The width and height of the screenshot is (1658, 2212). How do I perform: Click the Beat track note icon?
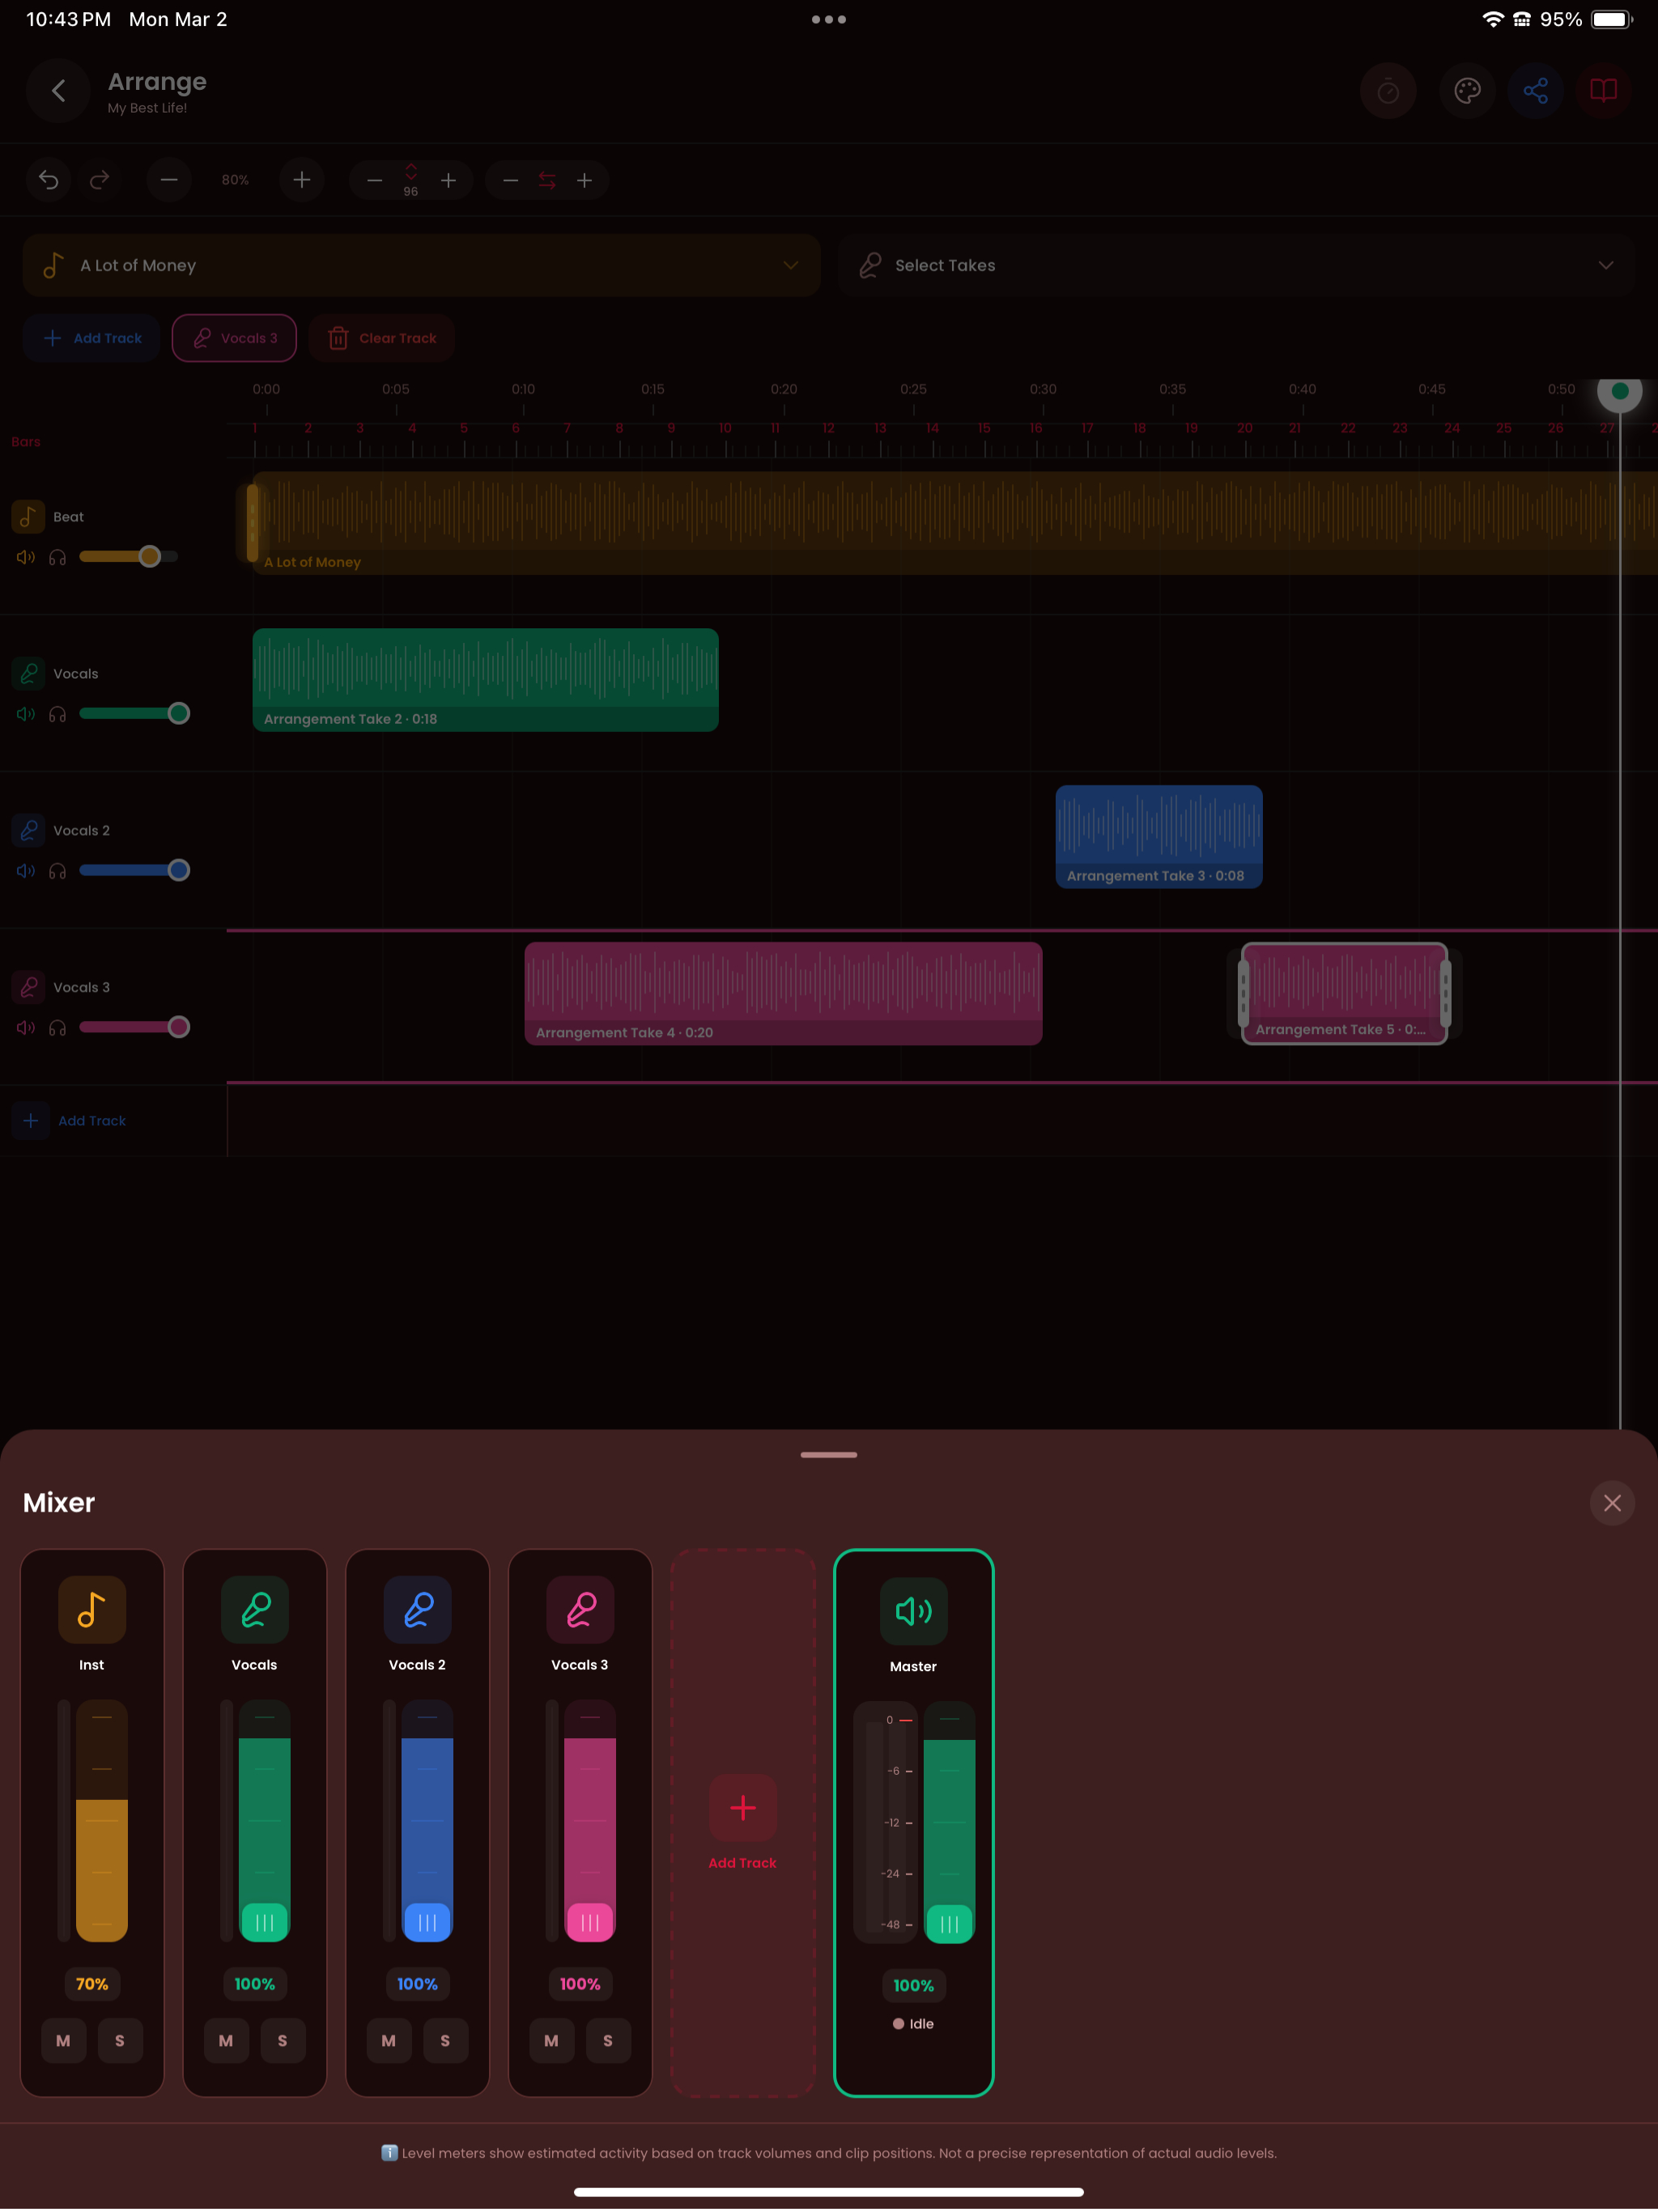point(28,517)
